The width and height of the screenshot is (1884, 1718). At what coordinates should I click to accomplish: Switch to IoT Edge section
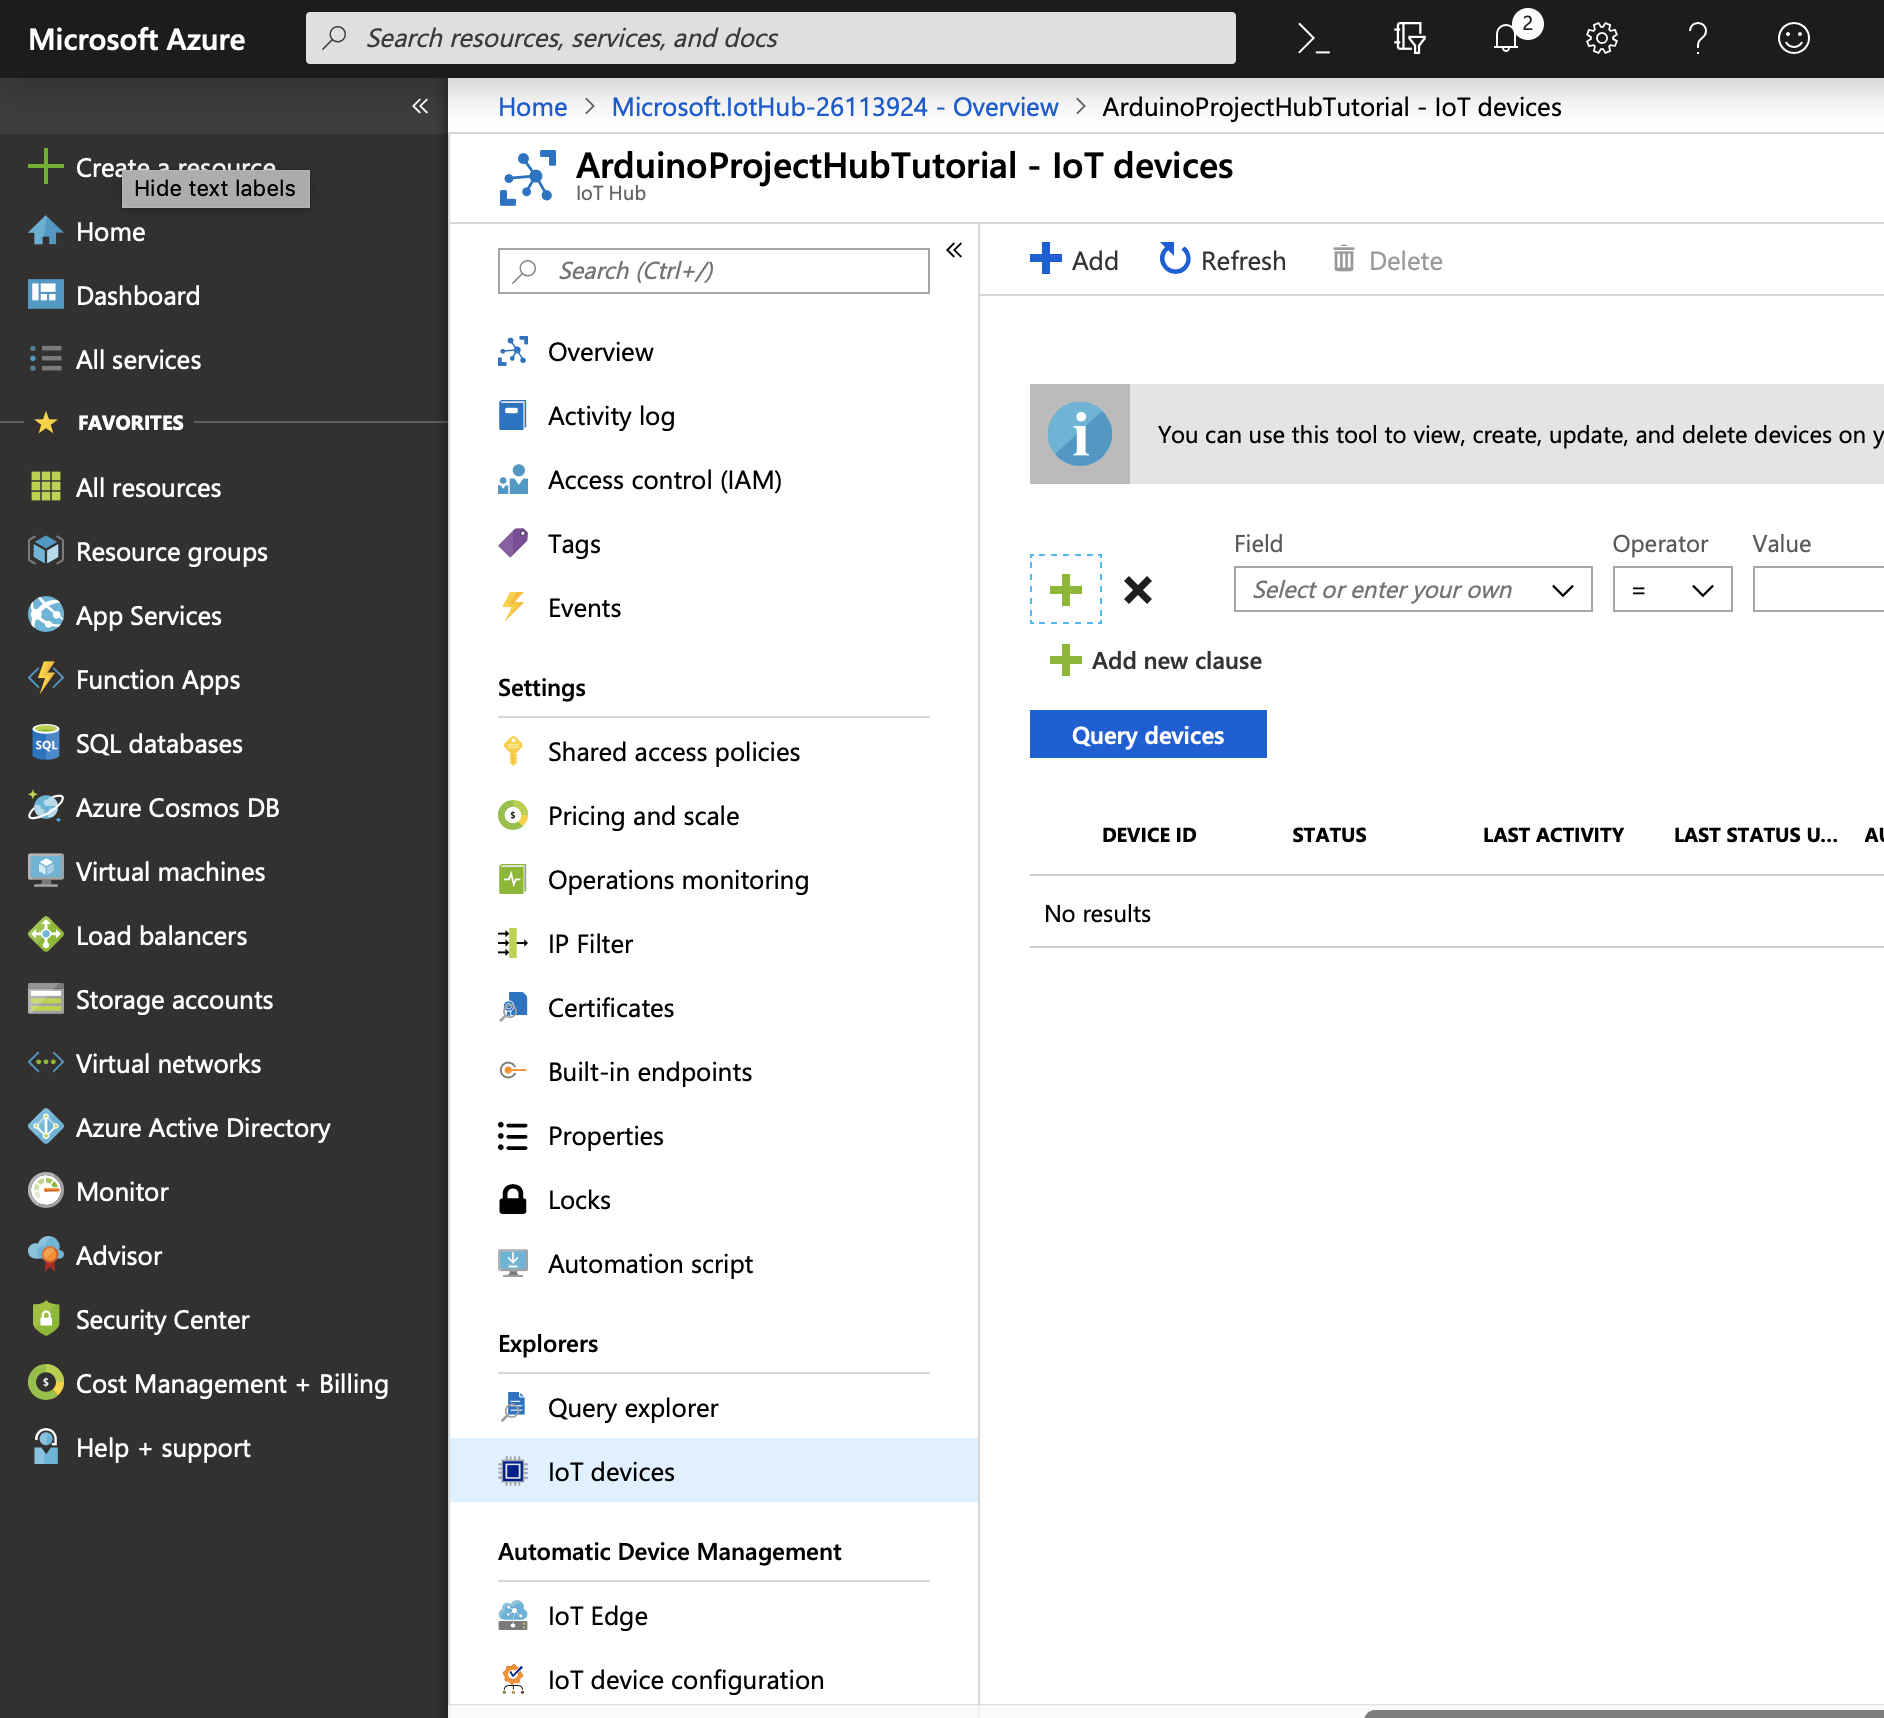click(x=597, y=1615)
